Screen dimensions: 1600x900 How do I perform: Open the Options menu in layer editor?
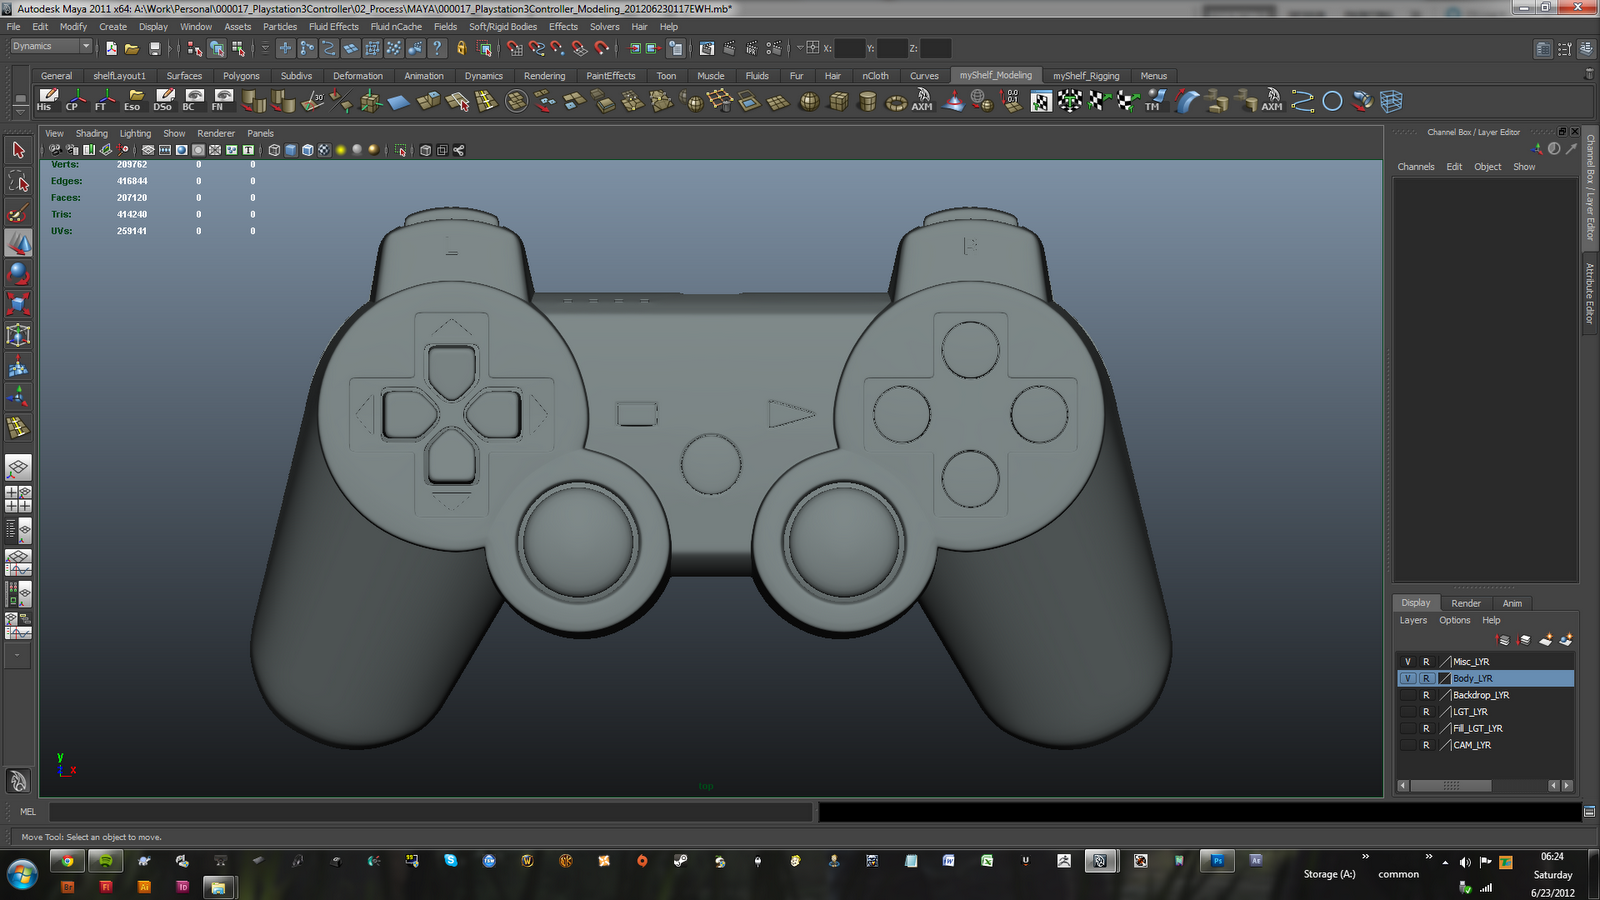click(1454, 620)
